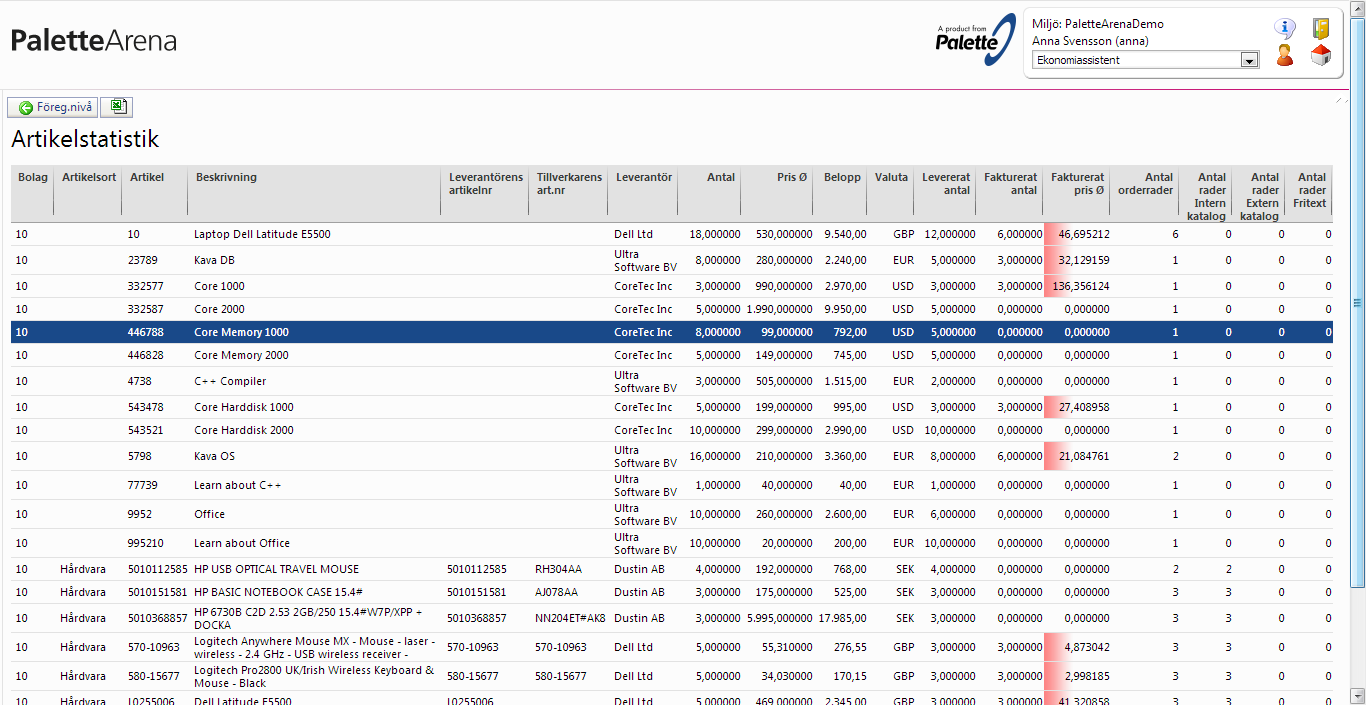Select HP BASIC NOTEBOOK CASE 15.4# row

coord(671,592)
